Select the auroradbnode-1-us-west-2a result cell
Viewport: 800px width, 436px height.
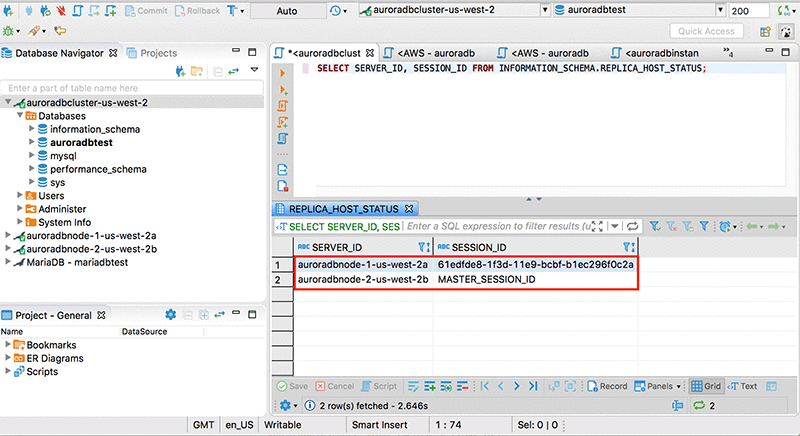363,265
